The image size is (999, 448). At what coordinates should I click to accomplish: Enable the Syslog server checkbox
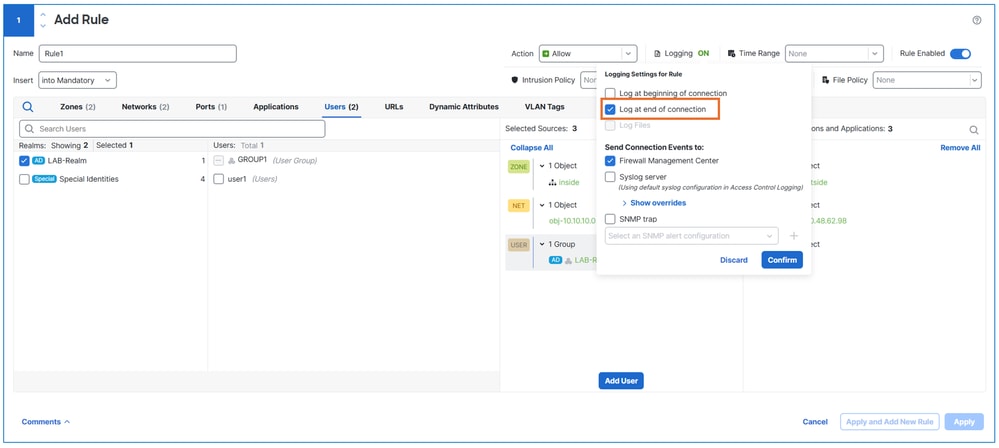pyautogui.click(x=610, y=177)
